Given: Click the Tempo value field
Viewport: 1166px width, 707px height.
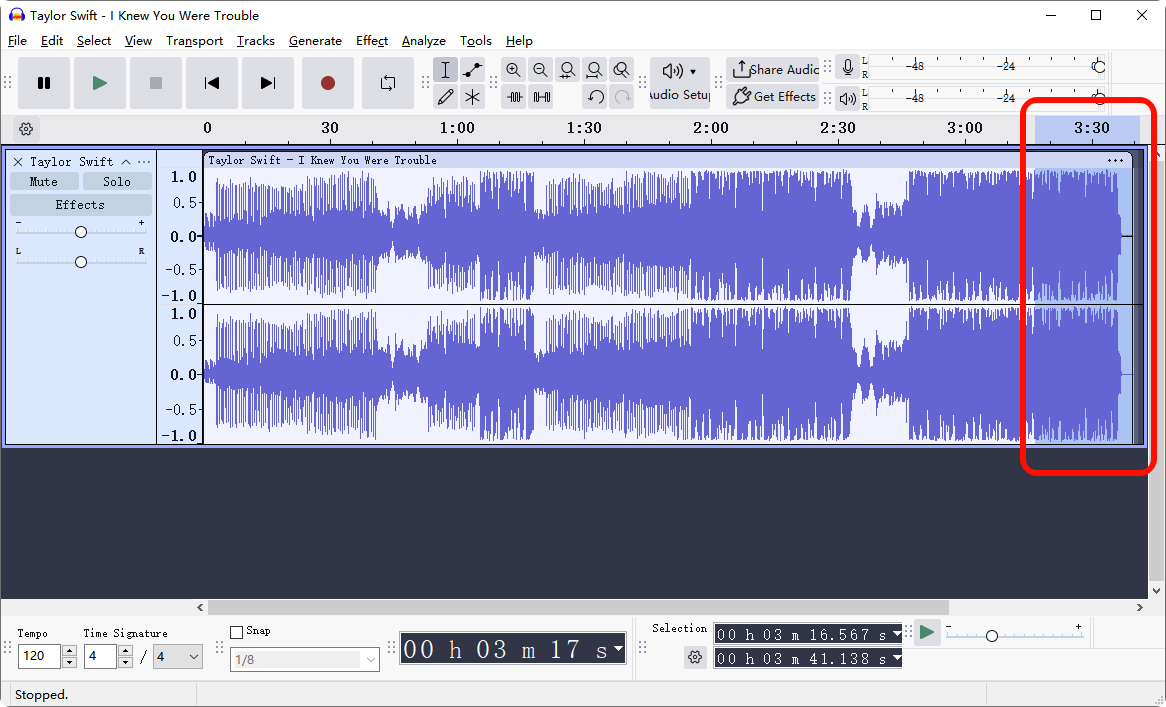Looking at the screenshot, I should click(x=39, y=656).
